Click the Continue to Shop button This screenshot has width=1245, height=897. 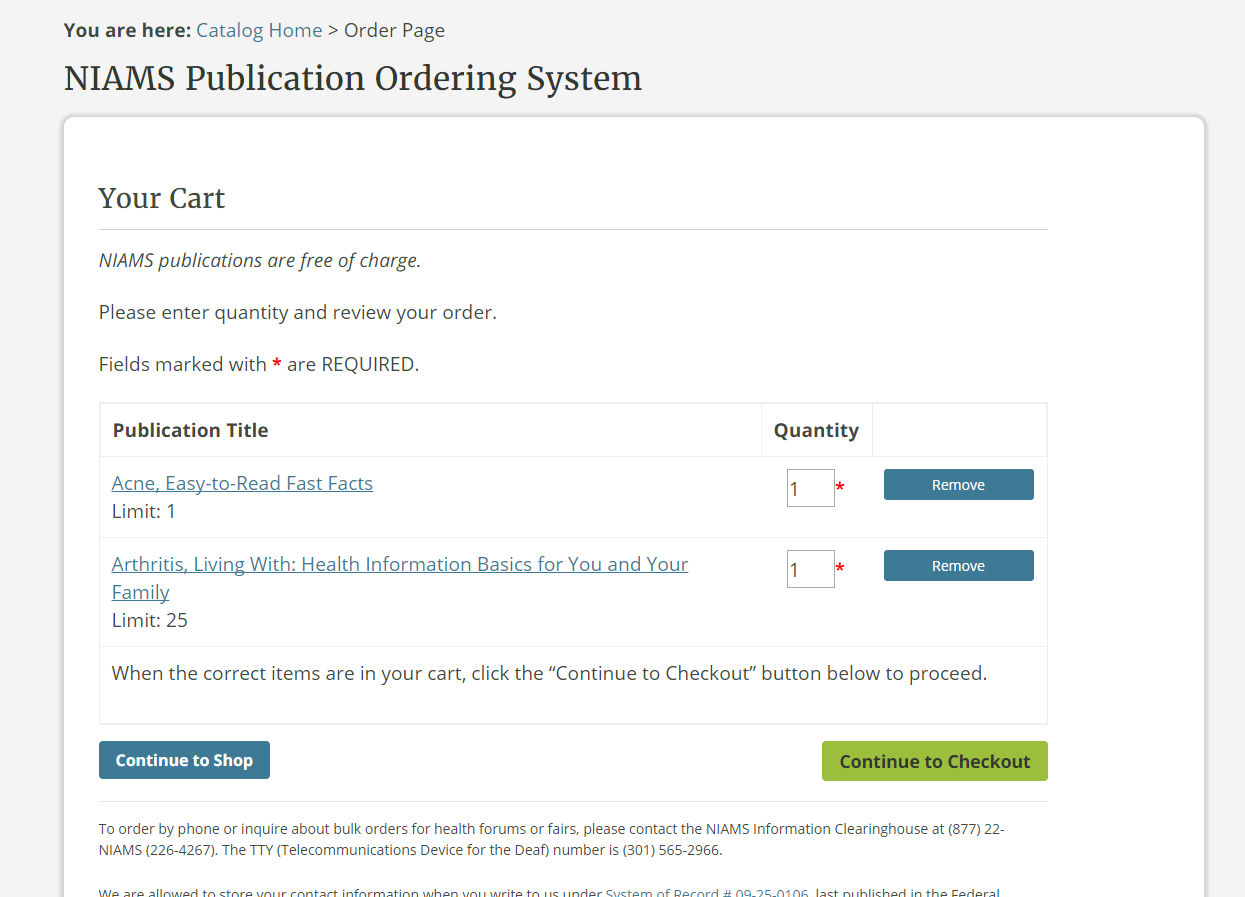[x=184, y=760]
